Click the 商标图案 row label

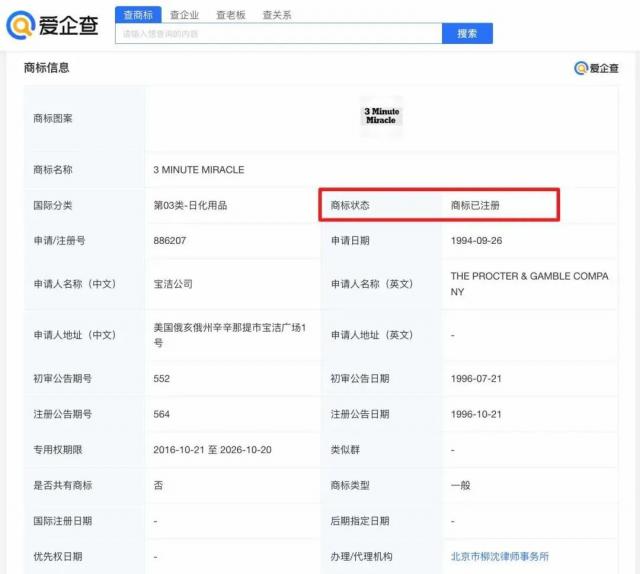53,118
